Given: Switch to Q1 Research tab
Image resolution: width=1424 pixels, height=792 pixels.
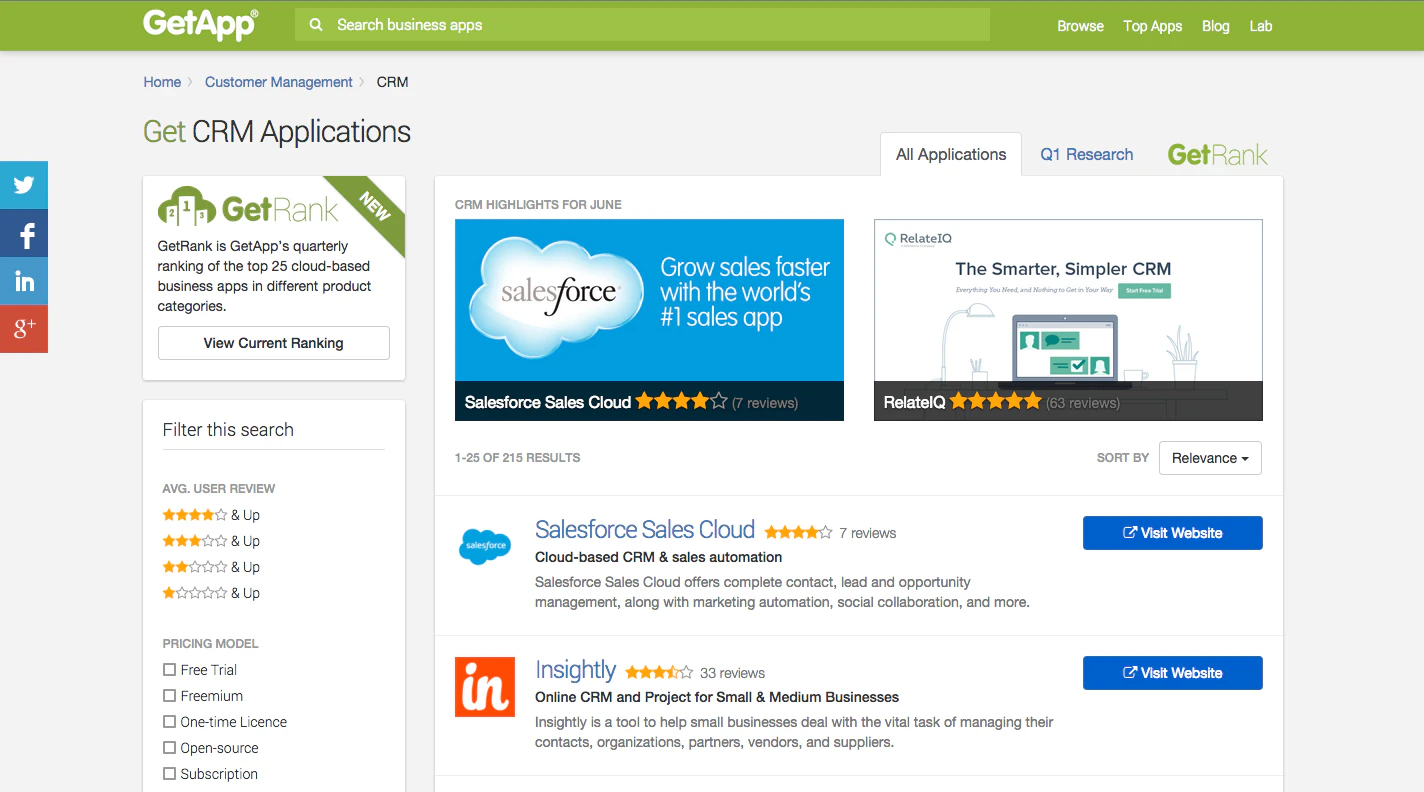Looking at the screenshot, I should pyautogui.click(x=1086, y=154).
